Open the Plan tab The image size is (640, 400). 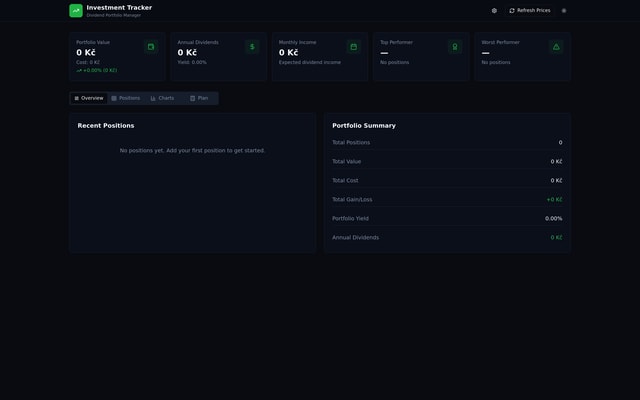(x=199, y=98)
